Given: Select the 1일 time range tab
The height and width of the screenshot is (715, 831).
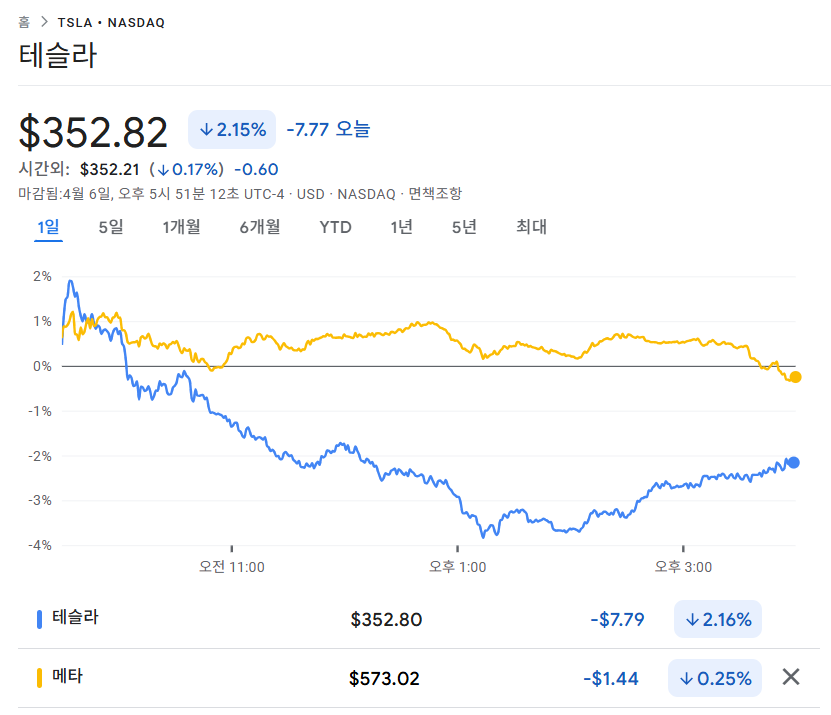Looking at the screenshot, I should click(49, 227).
